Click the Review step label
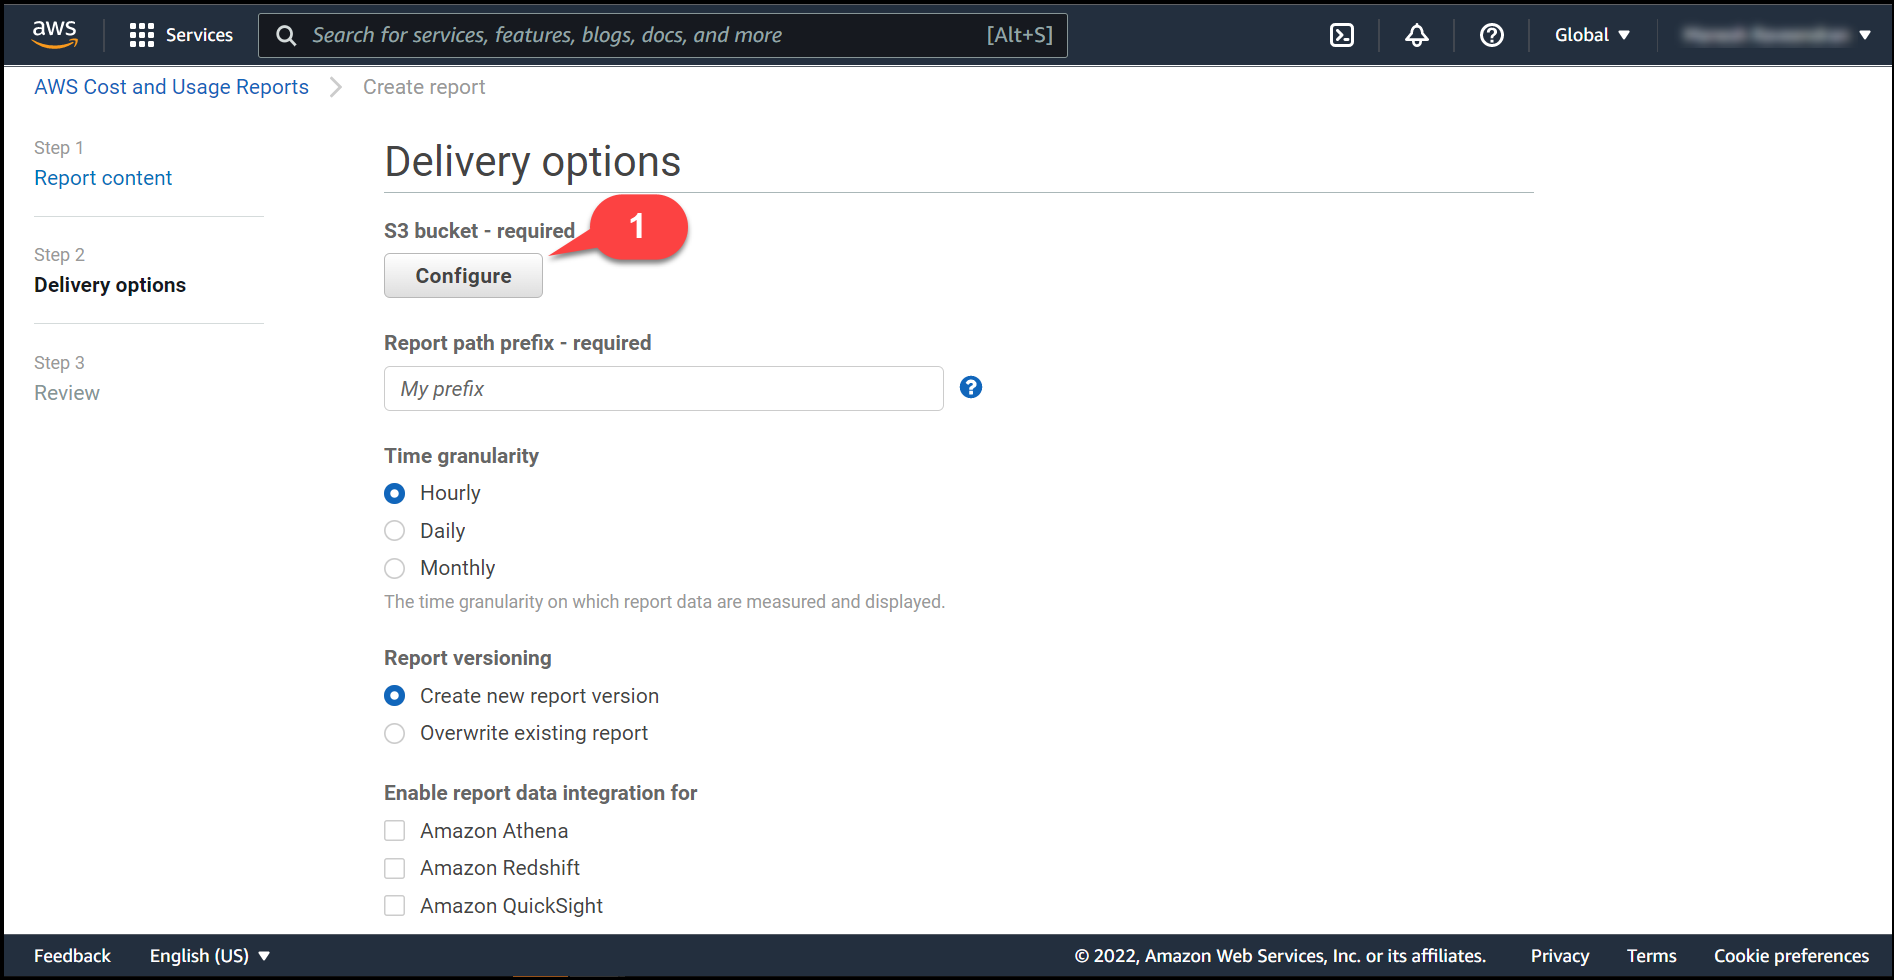The width and height of the screenshot is (1894, 980). tap(67, 393)
